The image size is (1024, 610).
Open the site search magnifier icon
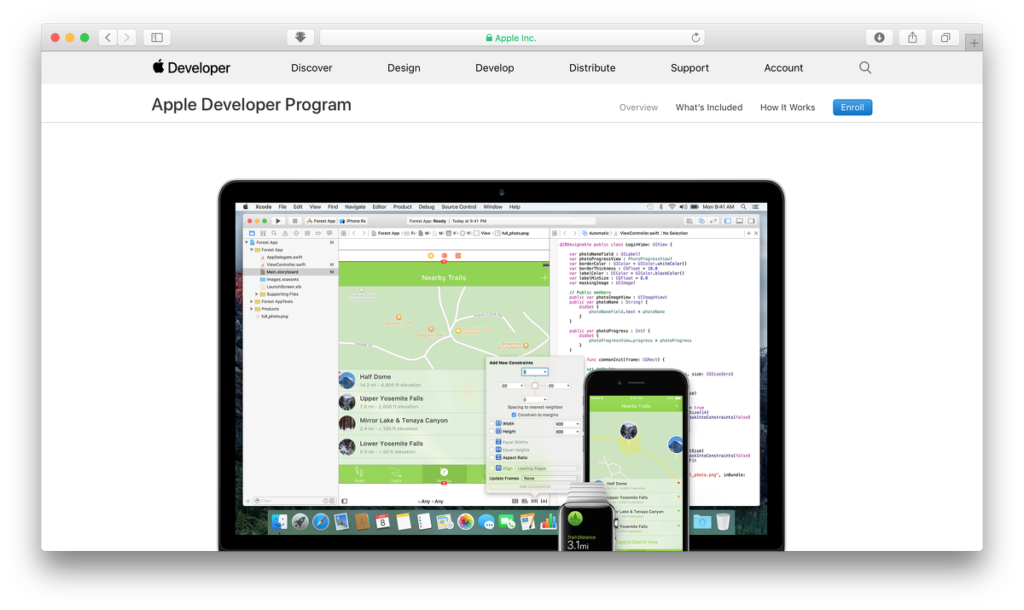[x=865, y=68]
